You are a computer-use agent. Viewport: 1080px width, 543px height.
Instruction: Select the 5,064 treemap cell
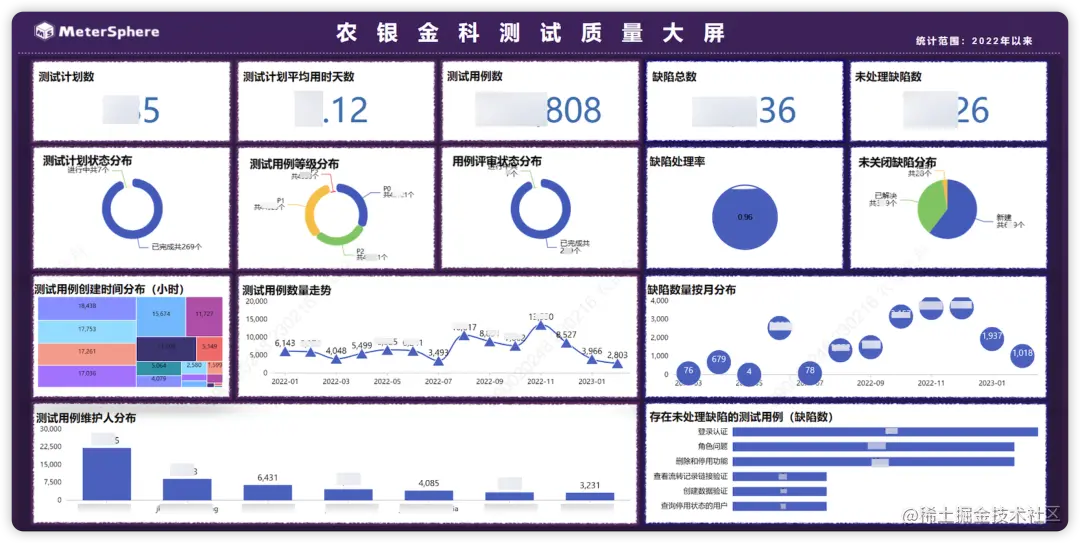(x=158, y=367)
